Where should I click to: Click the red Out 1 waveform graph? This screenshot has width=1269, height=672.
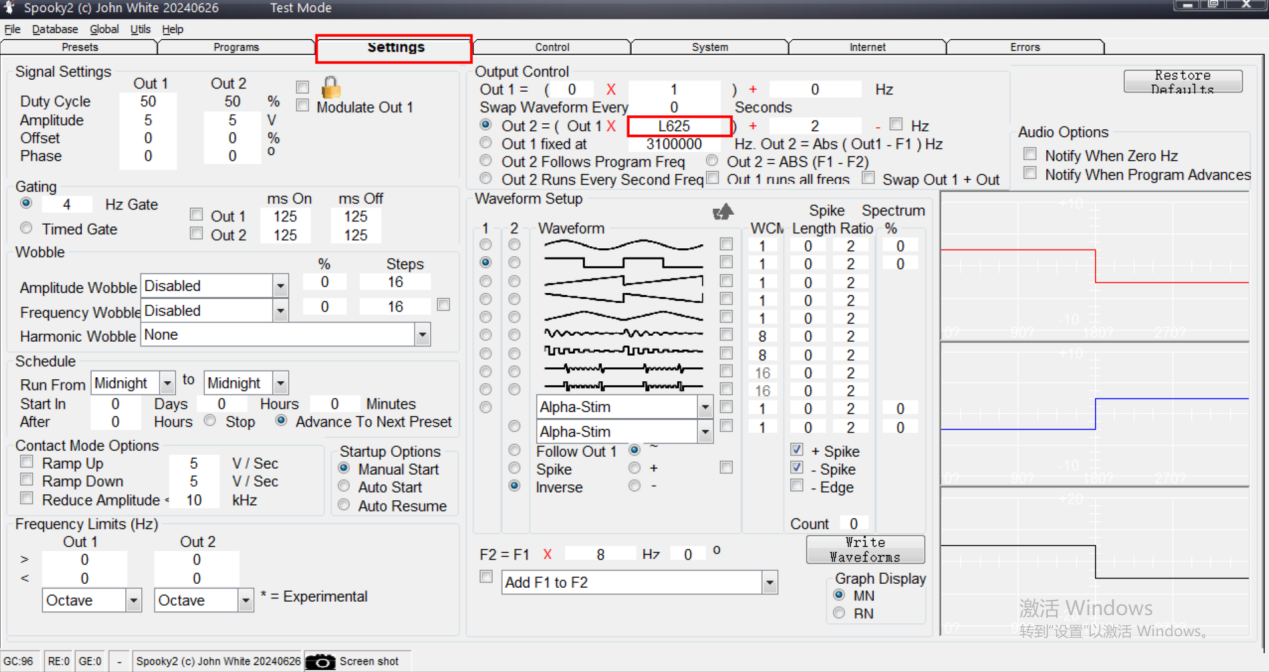coord(1094,265)
